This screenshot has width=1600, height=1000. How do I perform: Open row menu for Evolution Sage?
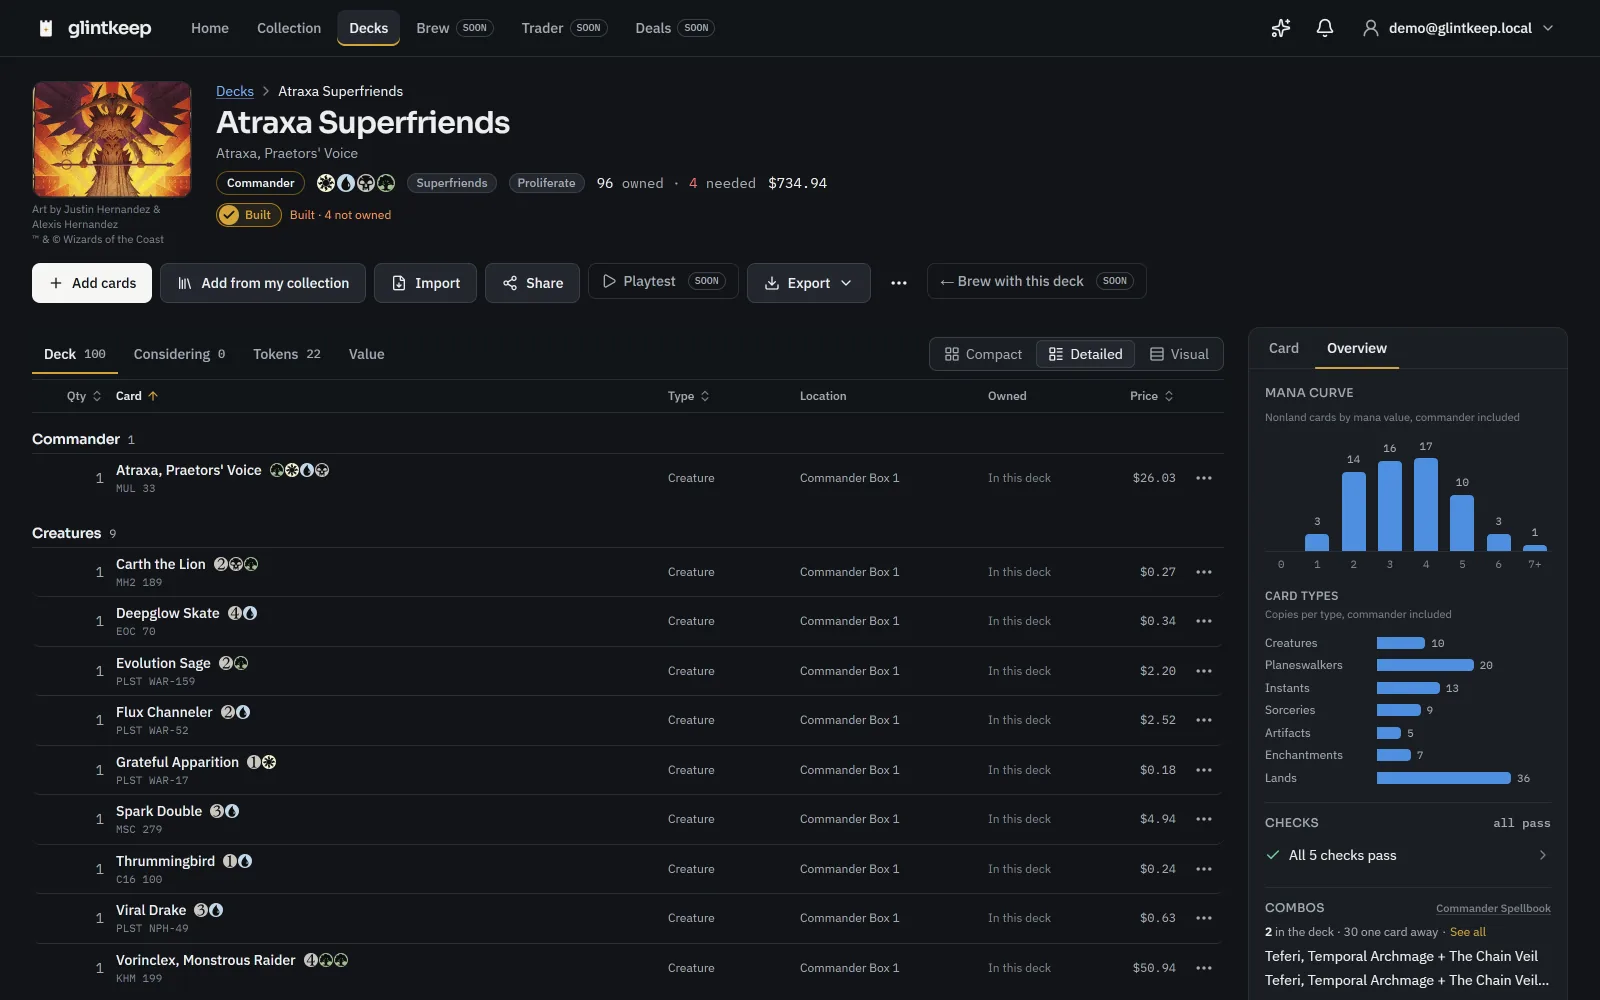(1204, 671)
